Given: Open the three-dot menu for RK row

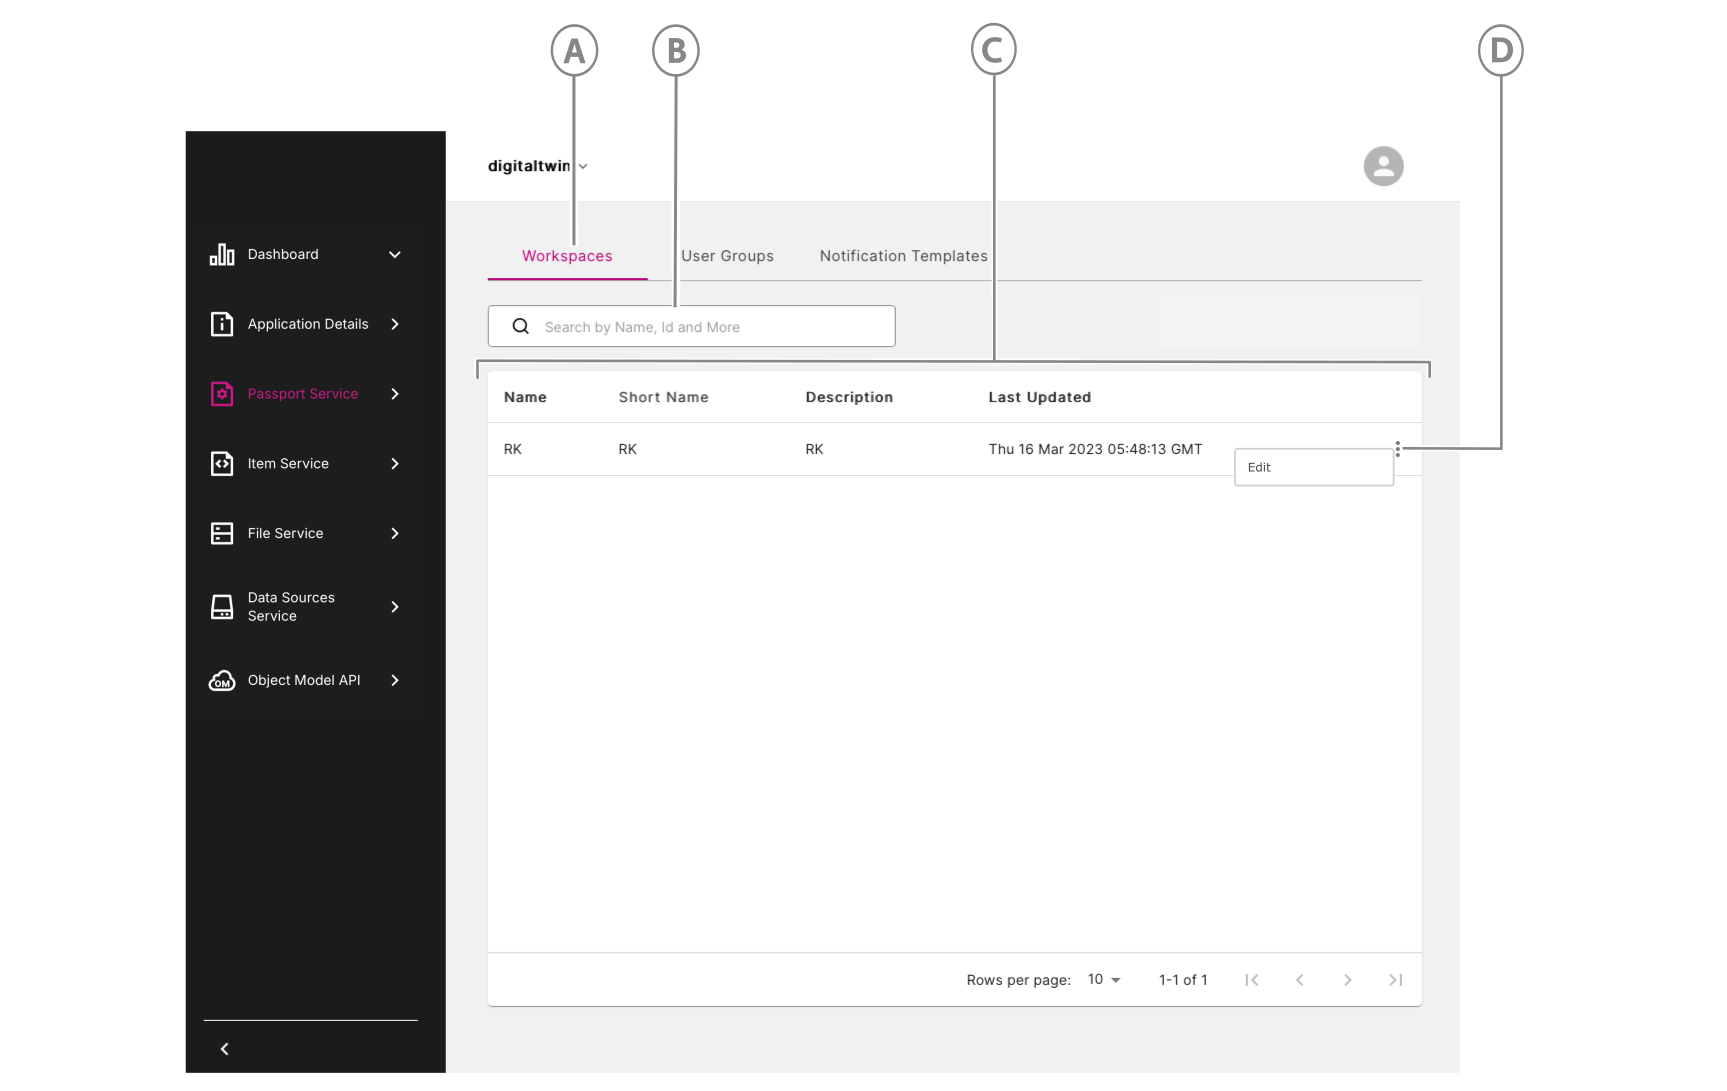Looking at the screenshot, I should click(x=1397, y=449).
